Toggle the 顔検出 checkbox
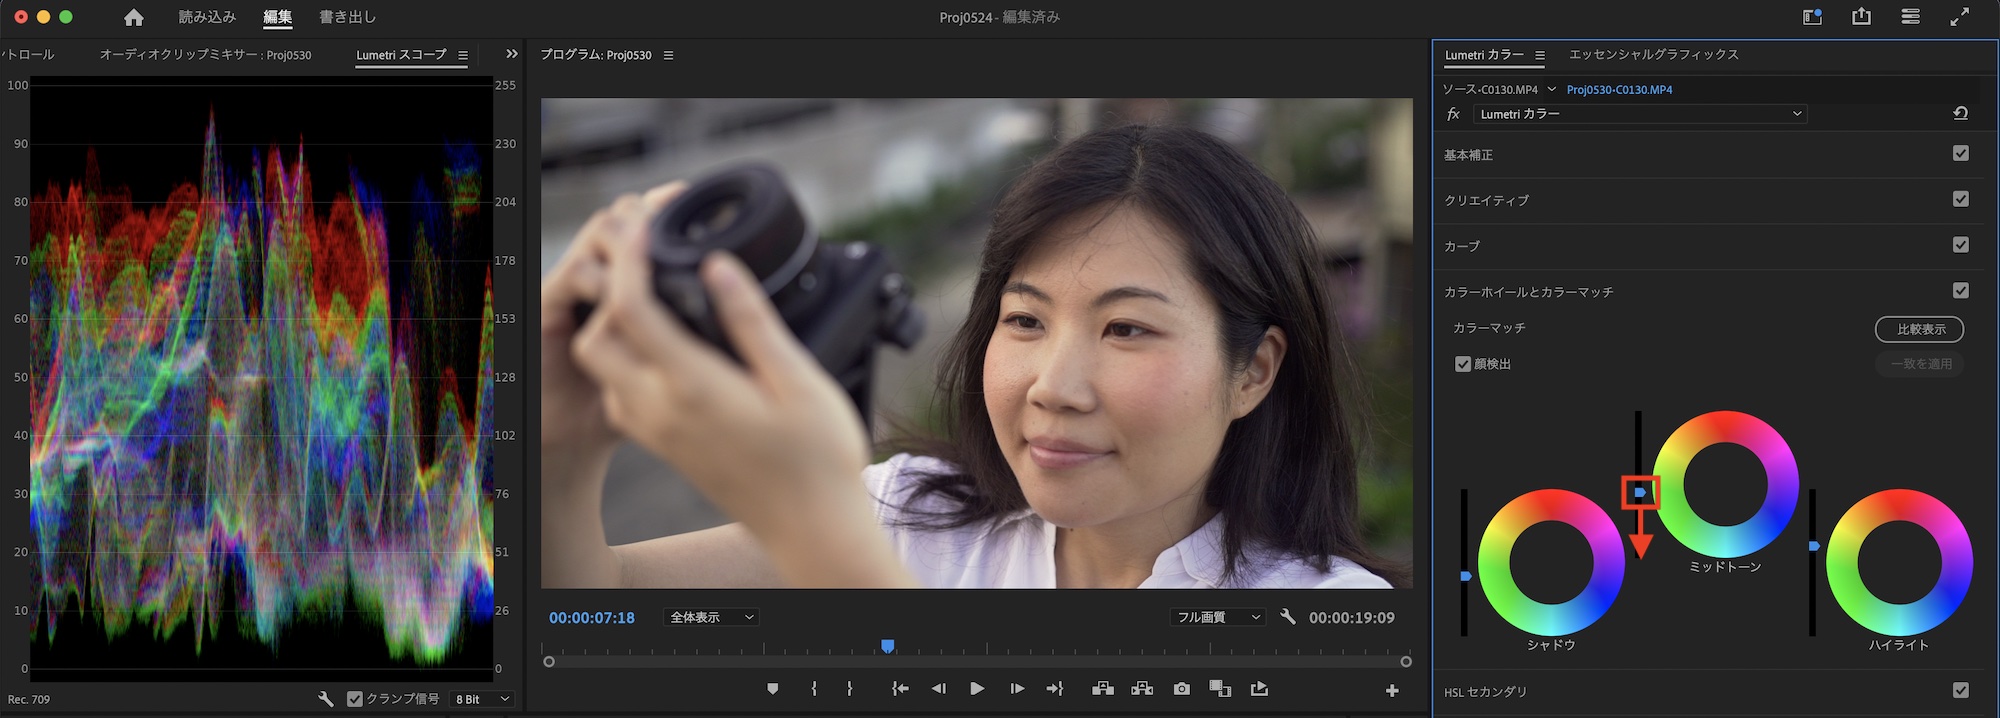2000x718 pixels. (1463, 364)
